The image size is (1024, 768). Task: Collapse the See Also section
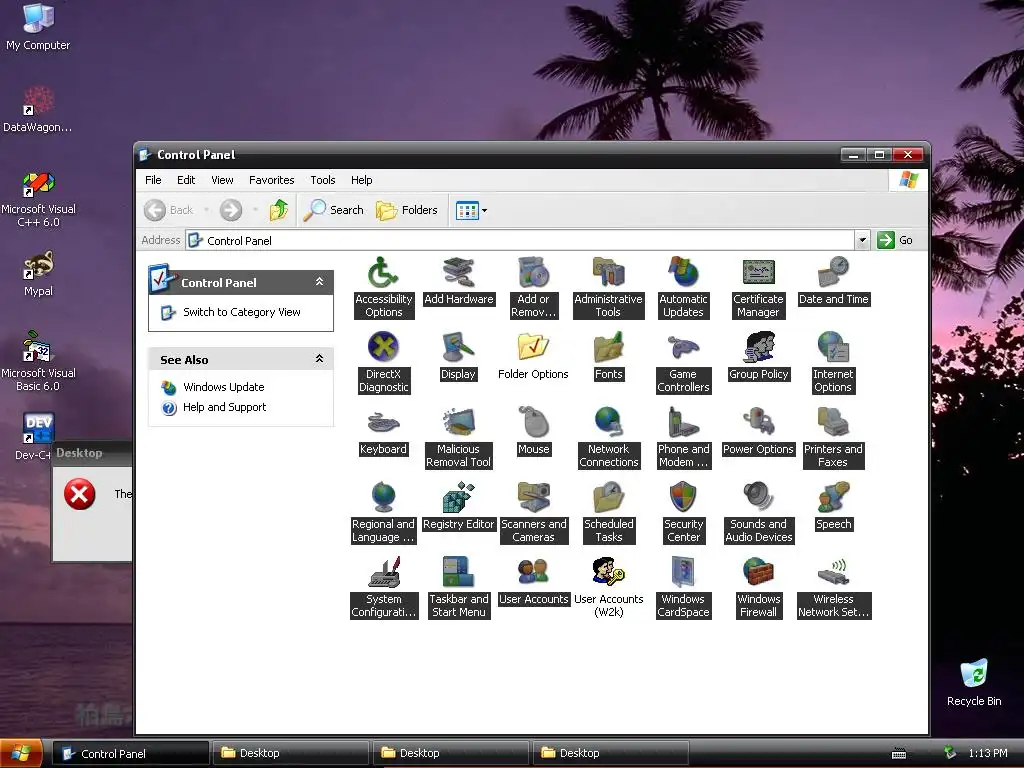pyautogui.click(x=319, y=359)
